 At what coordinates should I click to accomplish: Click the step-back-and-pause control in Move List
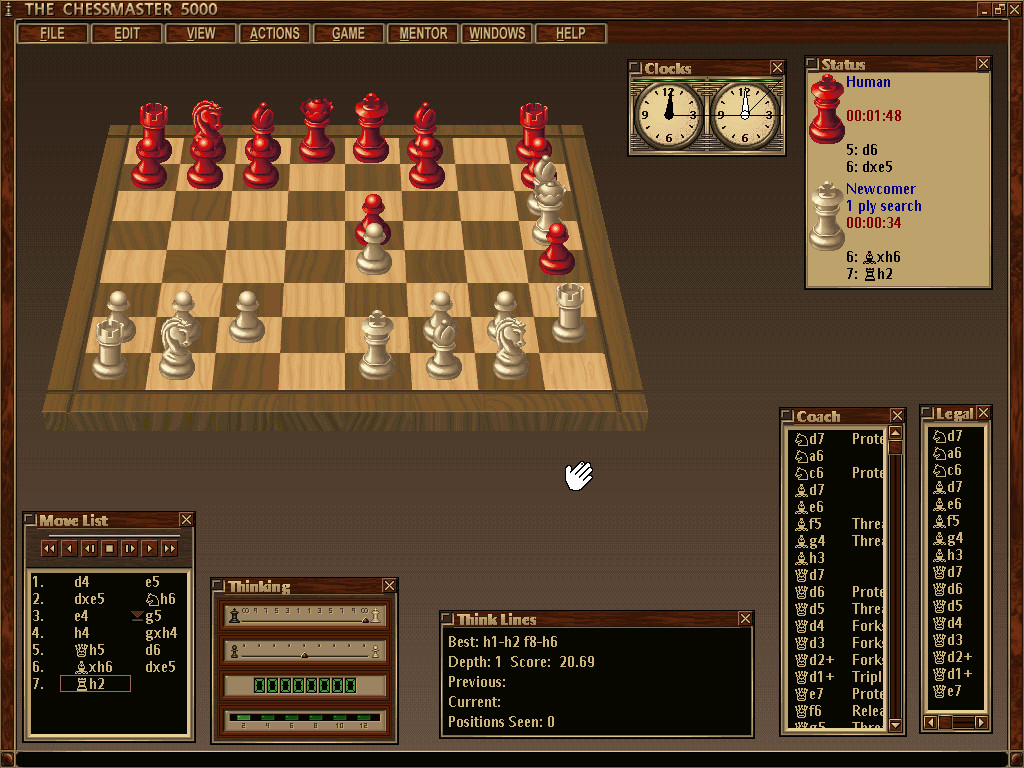coord(89,549)
